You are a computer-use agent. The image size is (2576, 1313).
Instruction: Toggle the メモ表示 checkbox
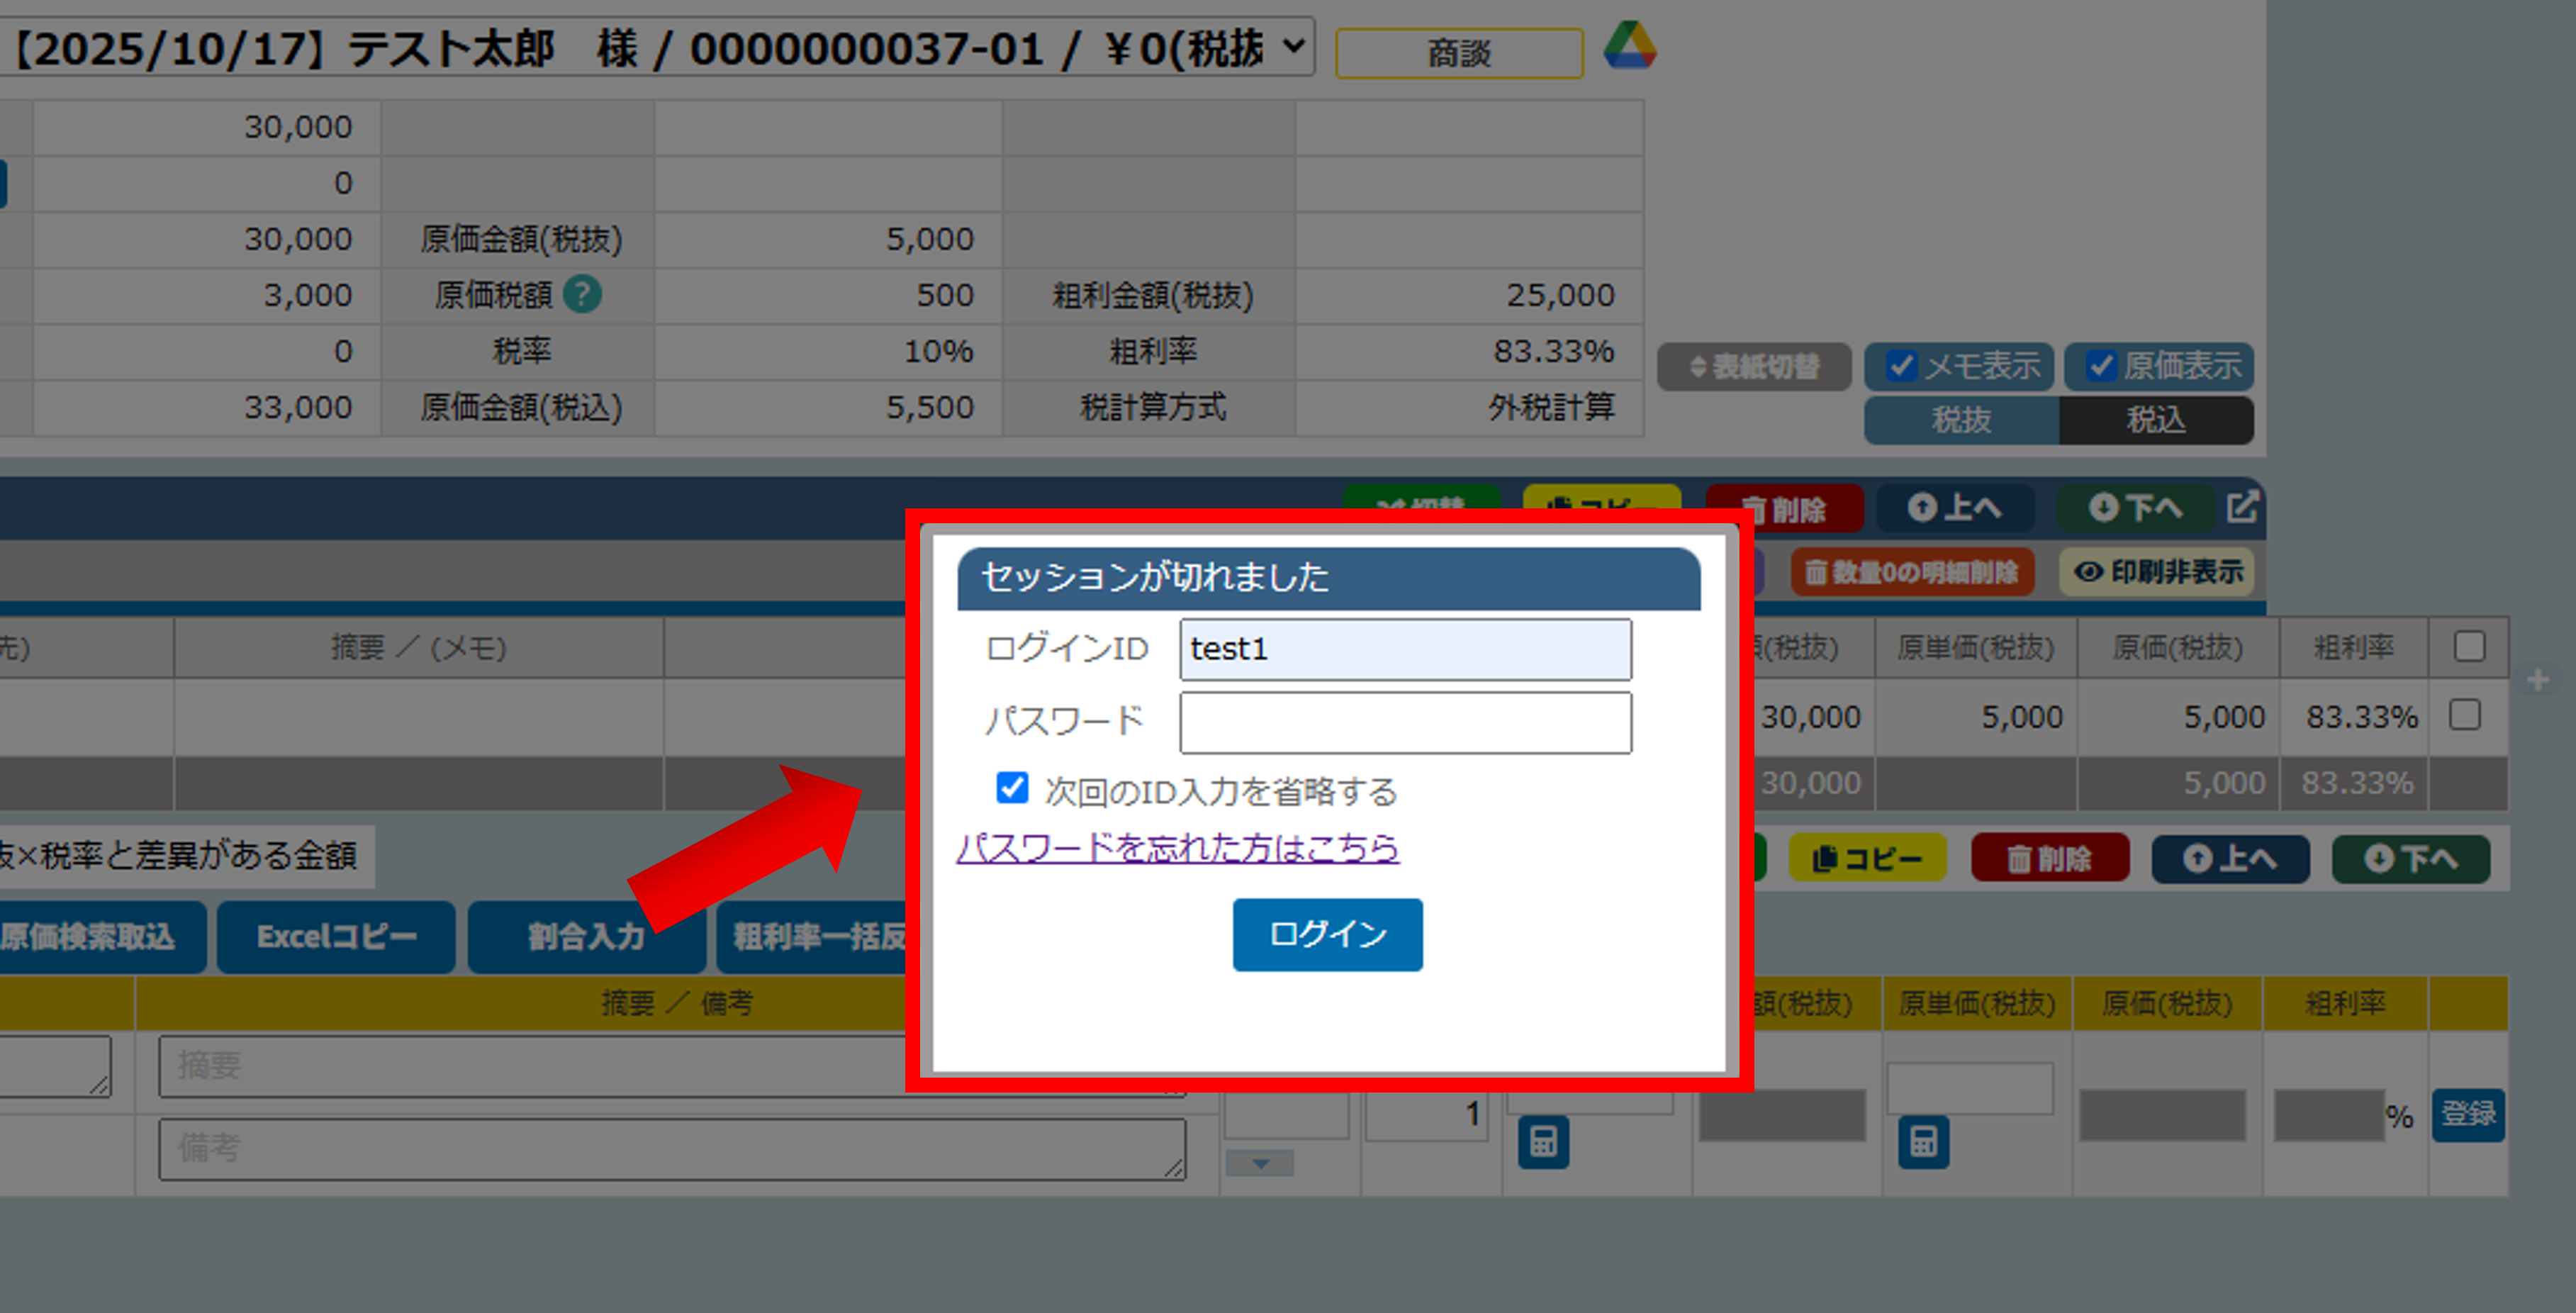1901,366
